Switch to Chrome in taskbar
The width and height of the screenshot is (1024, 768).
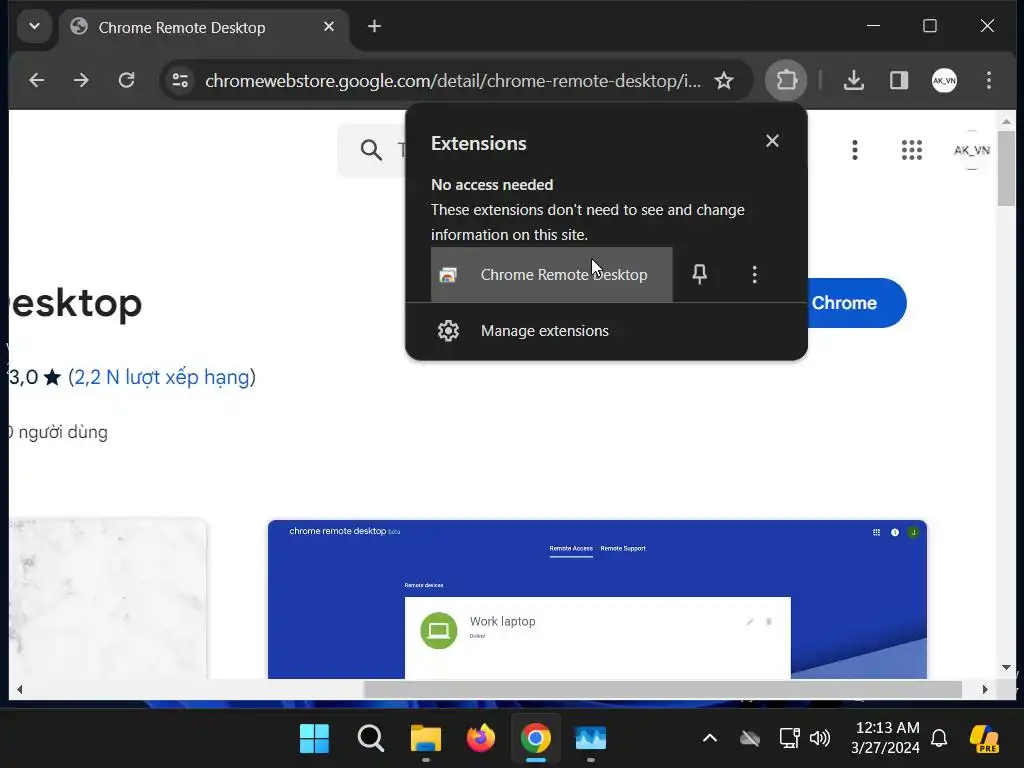point(536,739)
